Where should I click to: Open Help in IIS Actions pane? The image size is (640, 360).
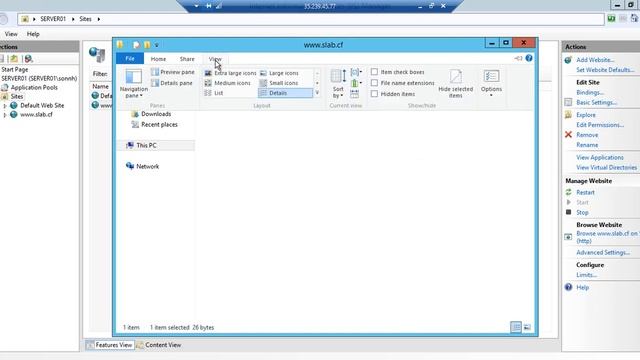click(582, 287)
